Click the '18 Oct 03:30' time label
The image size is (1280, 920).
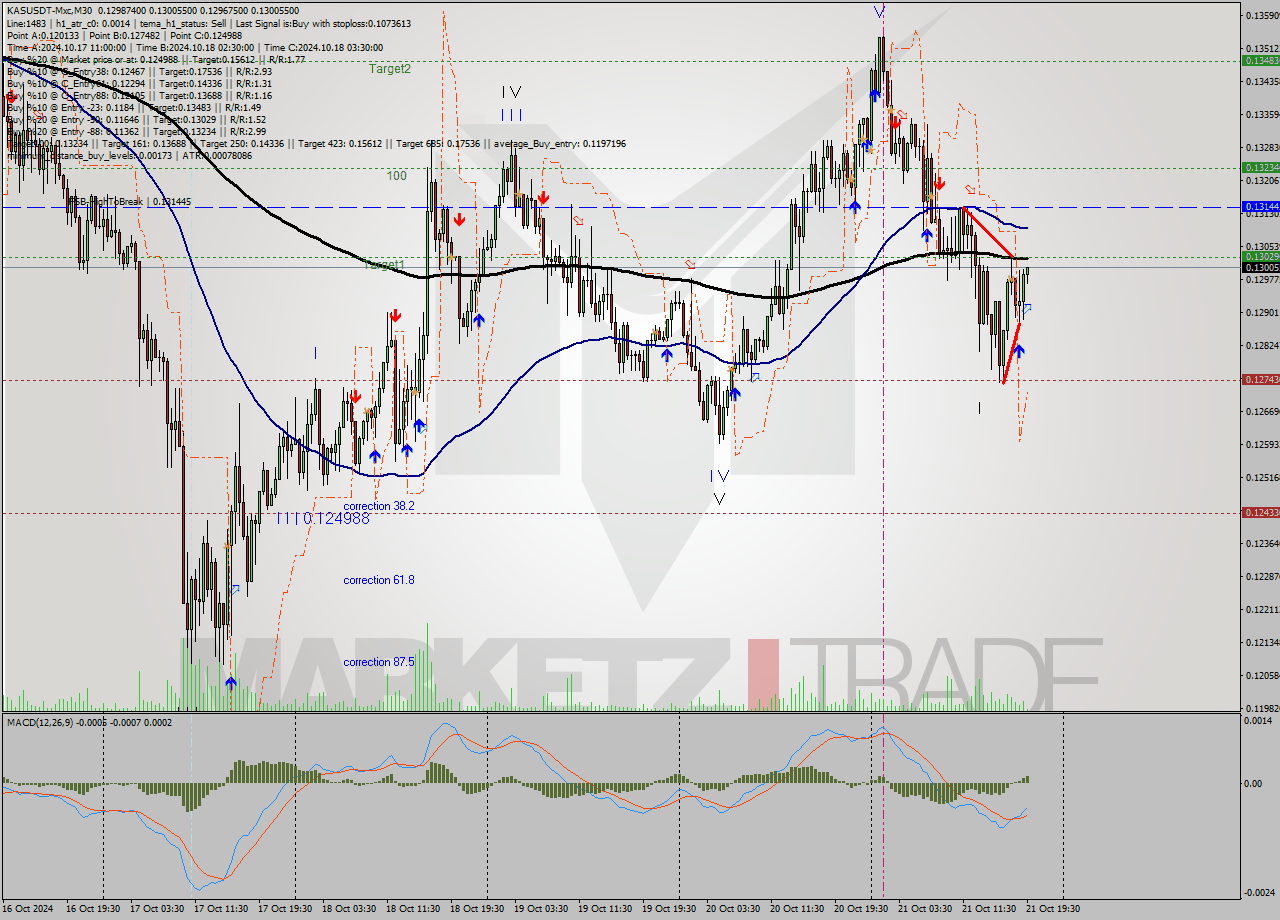pos(349,909)
